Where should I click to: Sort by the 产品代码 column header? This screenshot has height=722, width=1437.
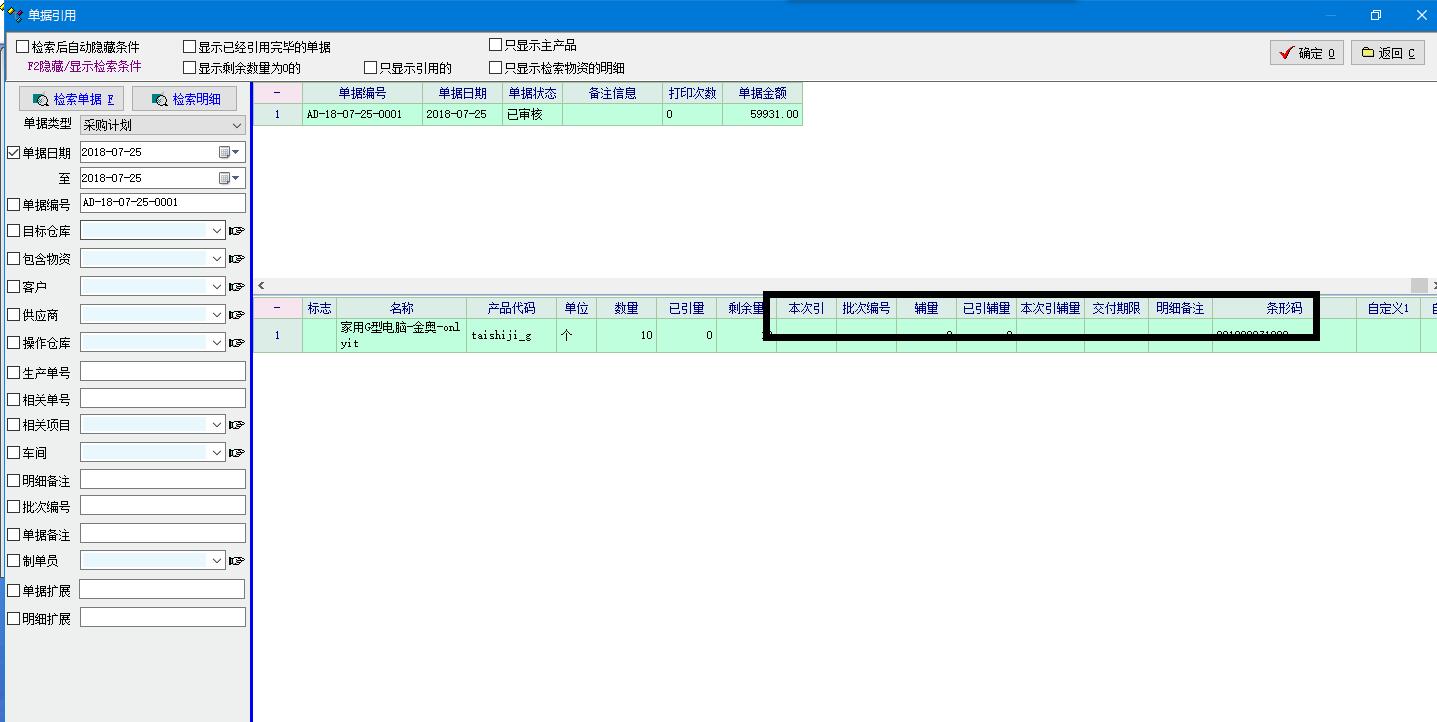point(511,308)
